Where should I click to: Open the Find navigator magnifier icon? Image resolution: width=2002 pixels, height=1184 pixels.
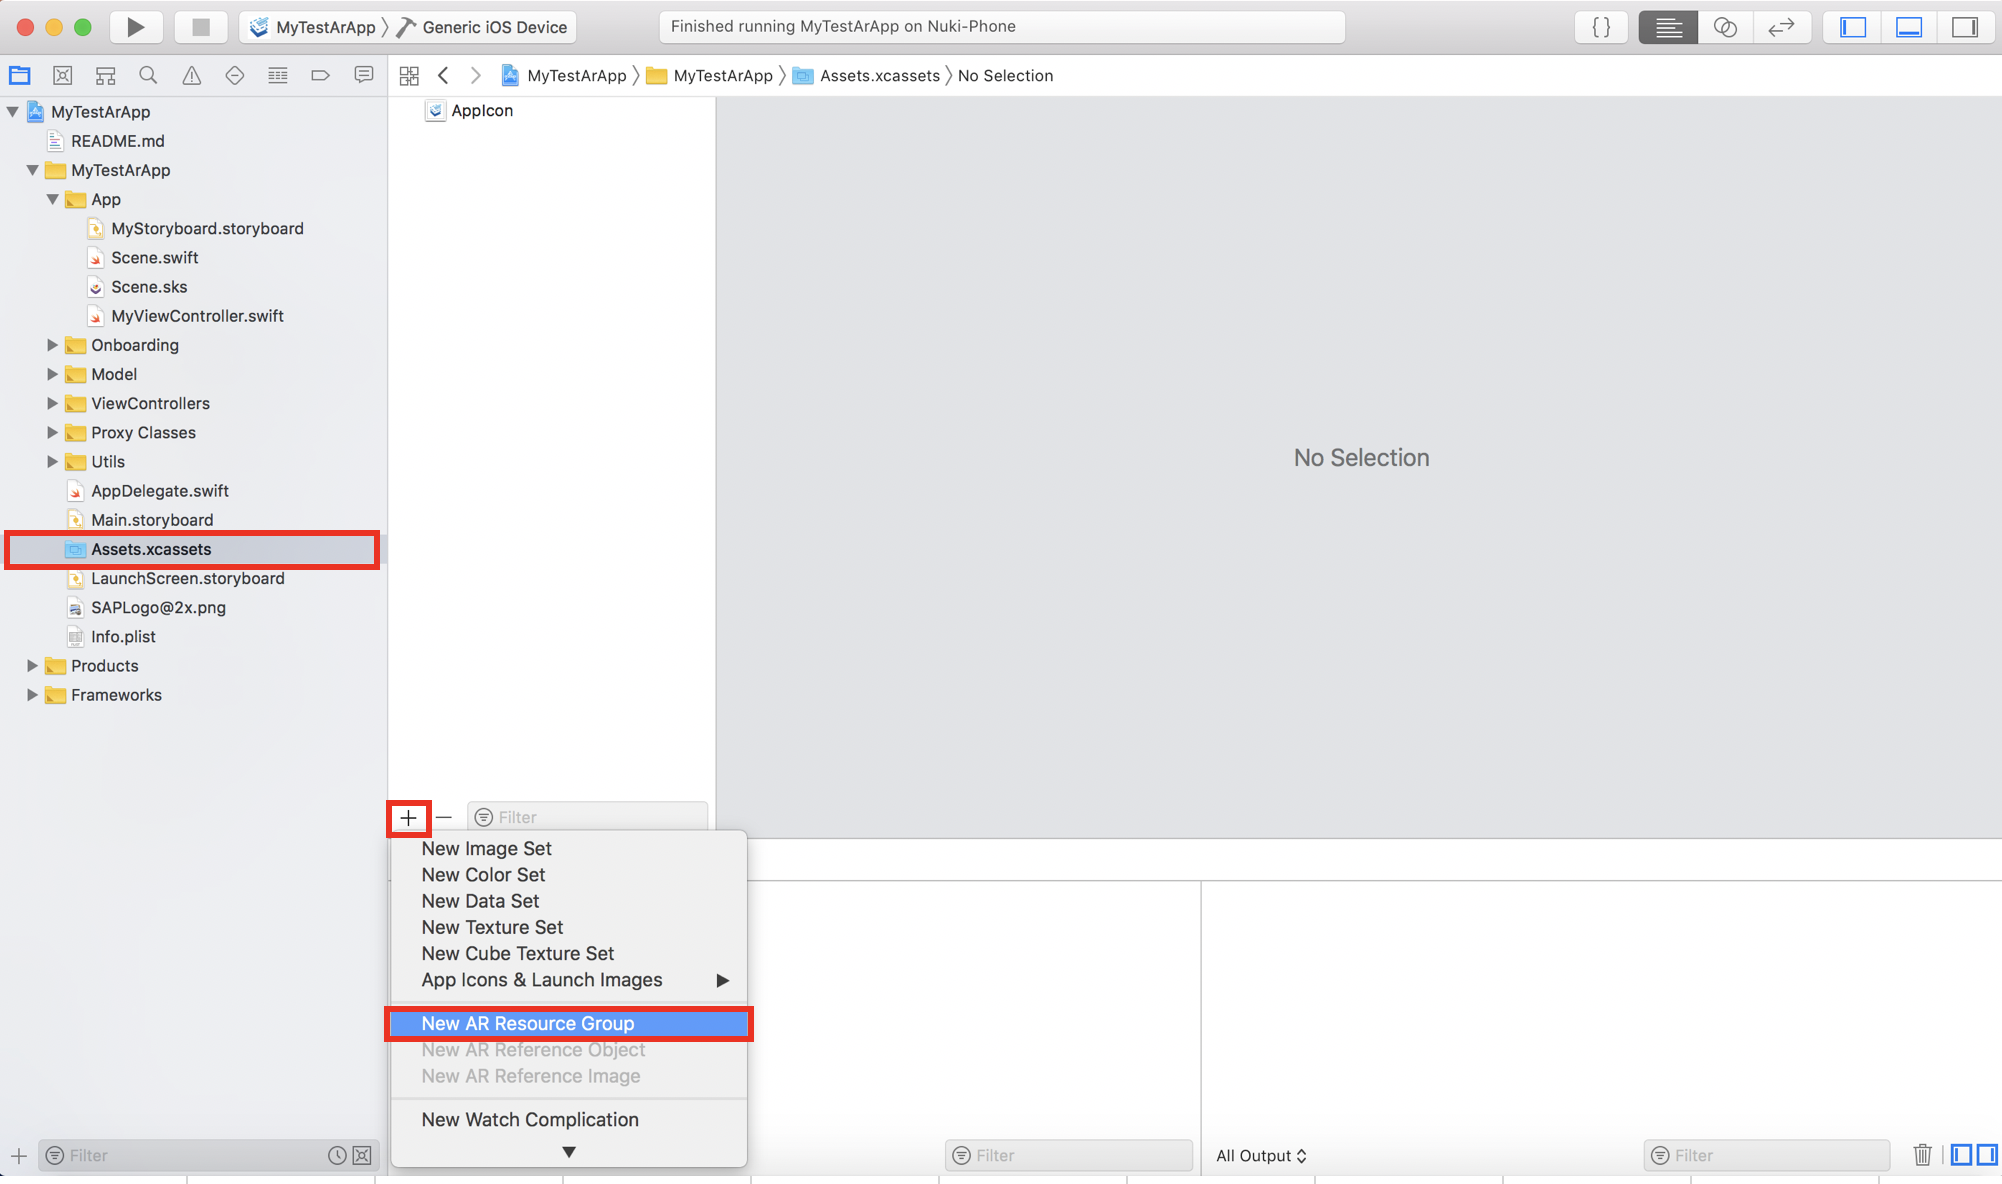point(148,76)
